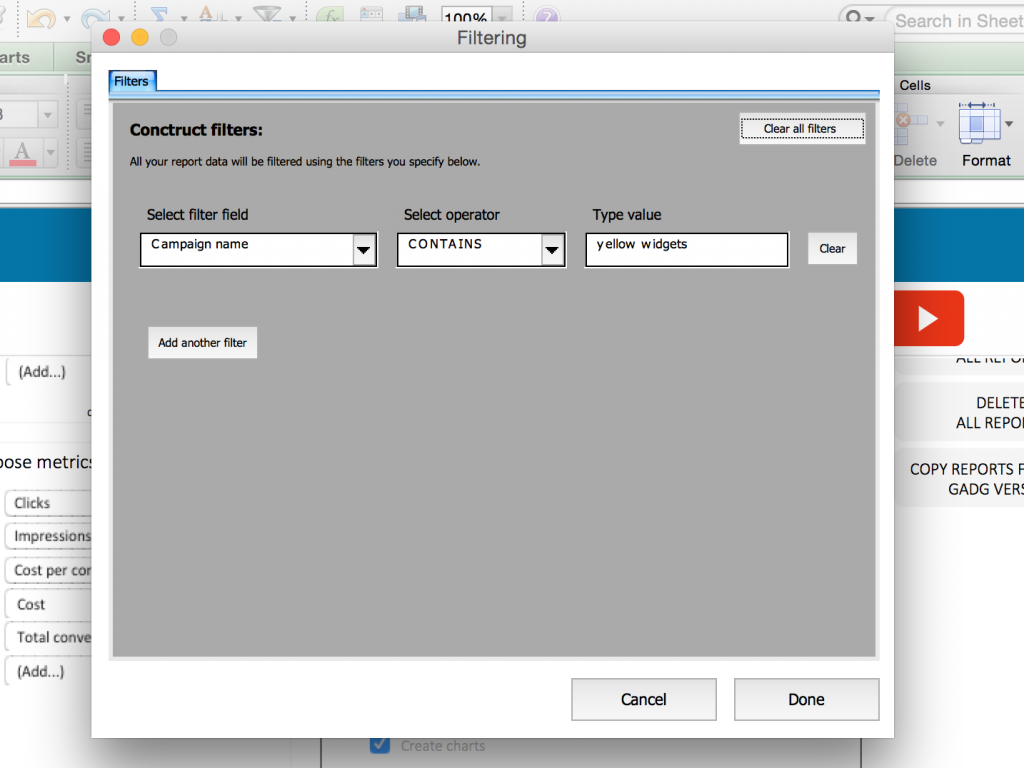This screenshot has height=768, width=1024.
Task: Select the Total conversions metric item
Action: [x=49, y=637]
